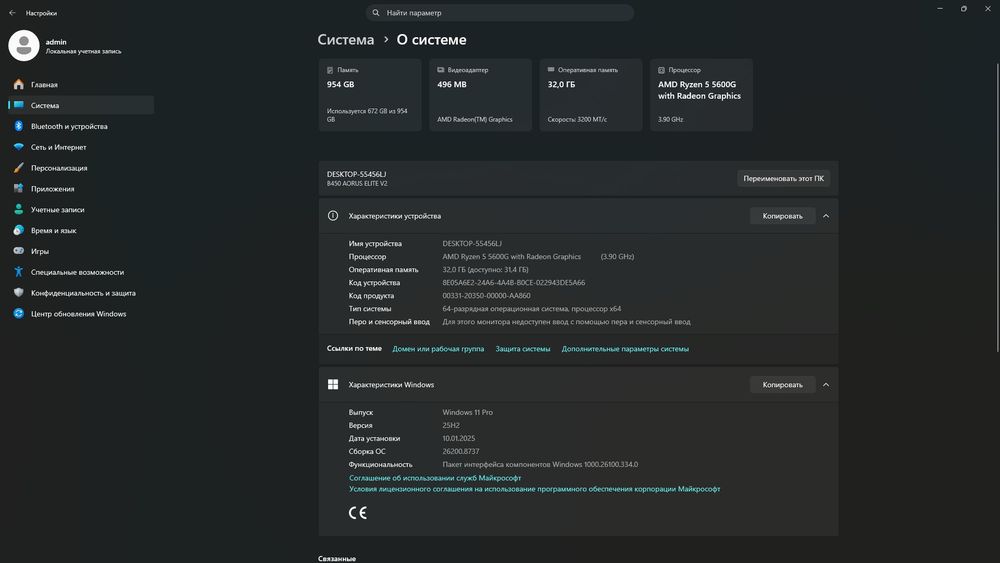Open the Главная home icon in sidebar

(18, 84)
